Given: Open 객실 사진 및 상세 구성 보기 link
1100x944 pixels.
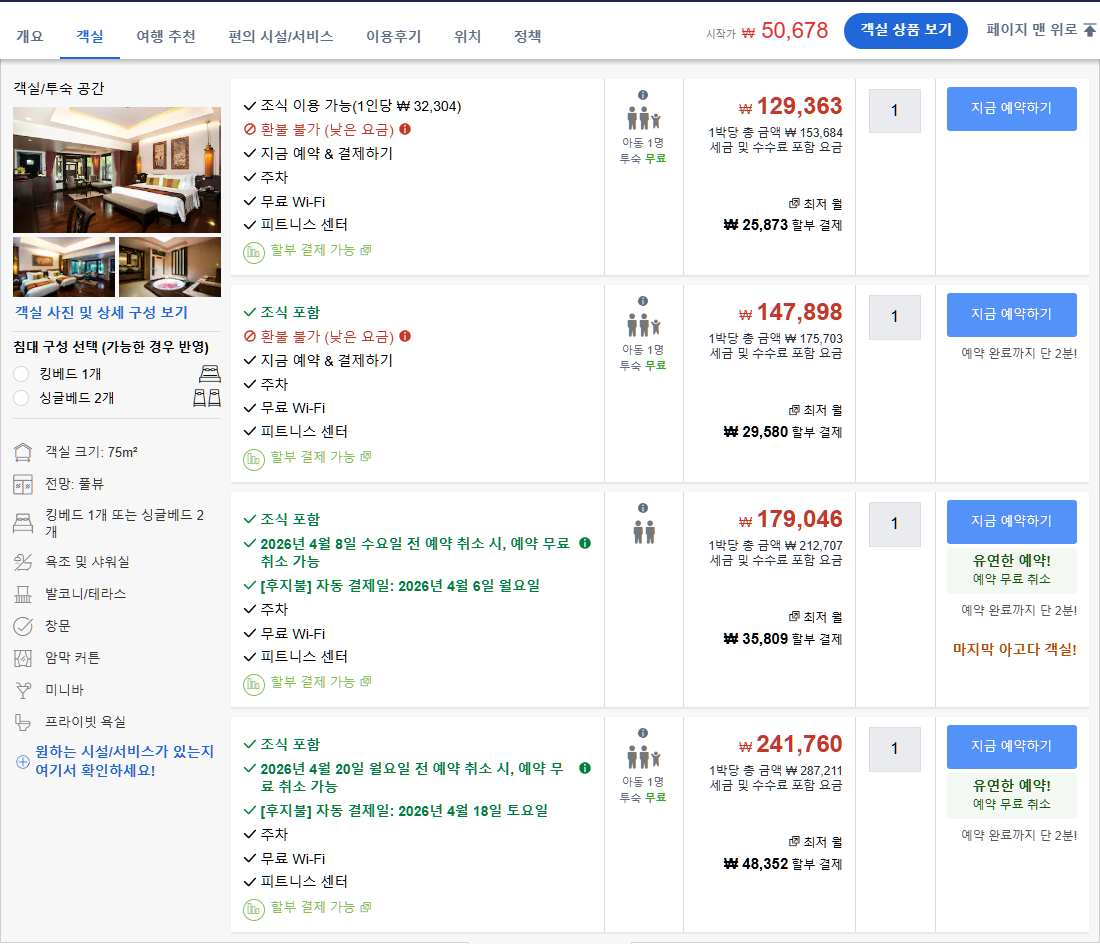Looking at the screenshot, I should [x=102, y=312].
